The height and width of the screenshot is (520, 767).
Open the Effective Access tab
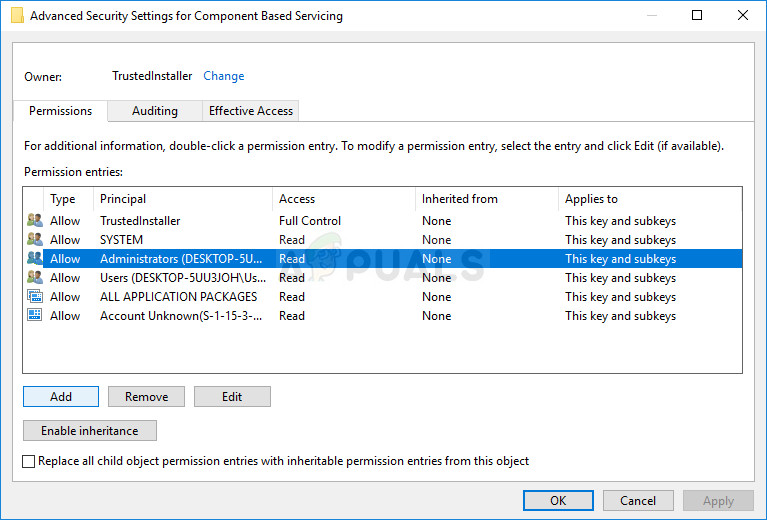pyautogui.click(x=250, y=111)
